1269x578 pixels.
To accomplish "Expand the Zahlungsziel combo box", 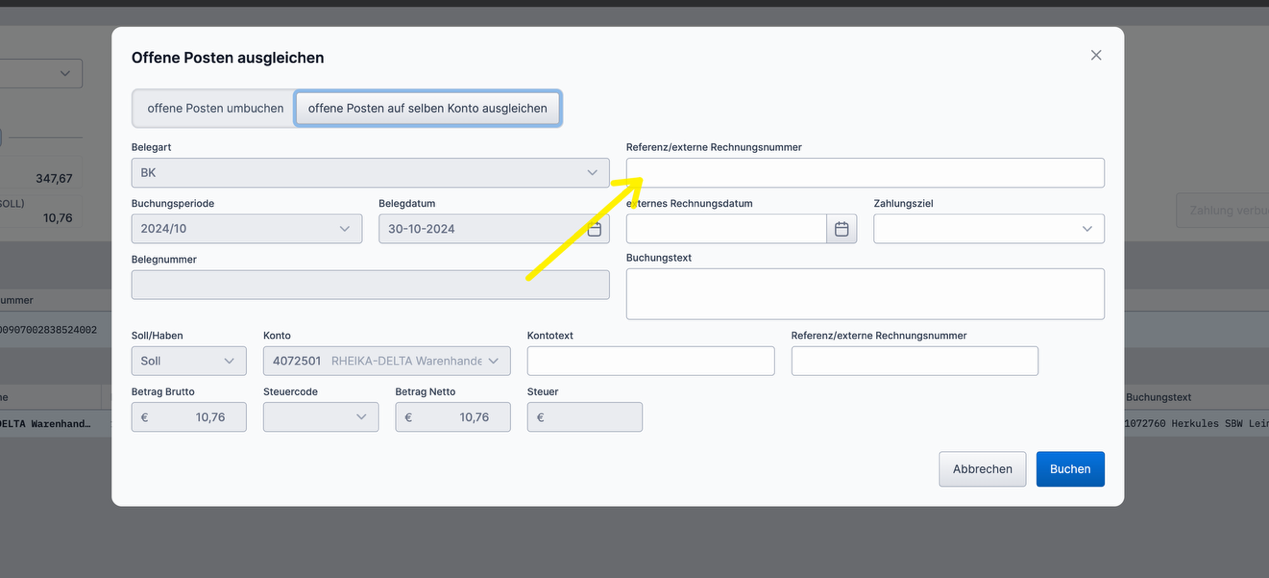I will coord(988,228).
